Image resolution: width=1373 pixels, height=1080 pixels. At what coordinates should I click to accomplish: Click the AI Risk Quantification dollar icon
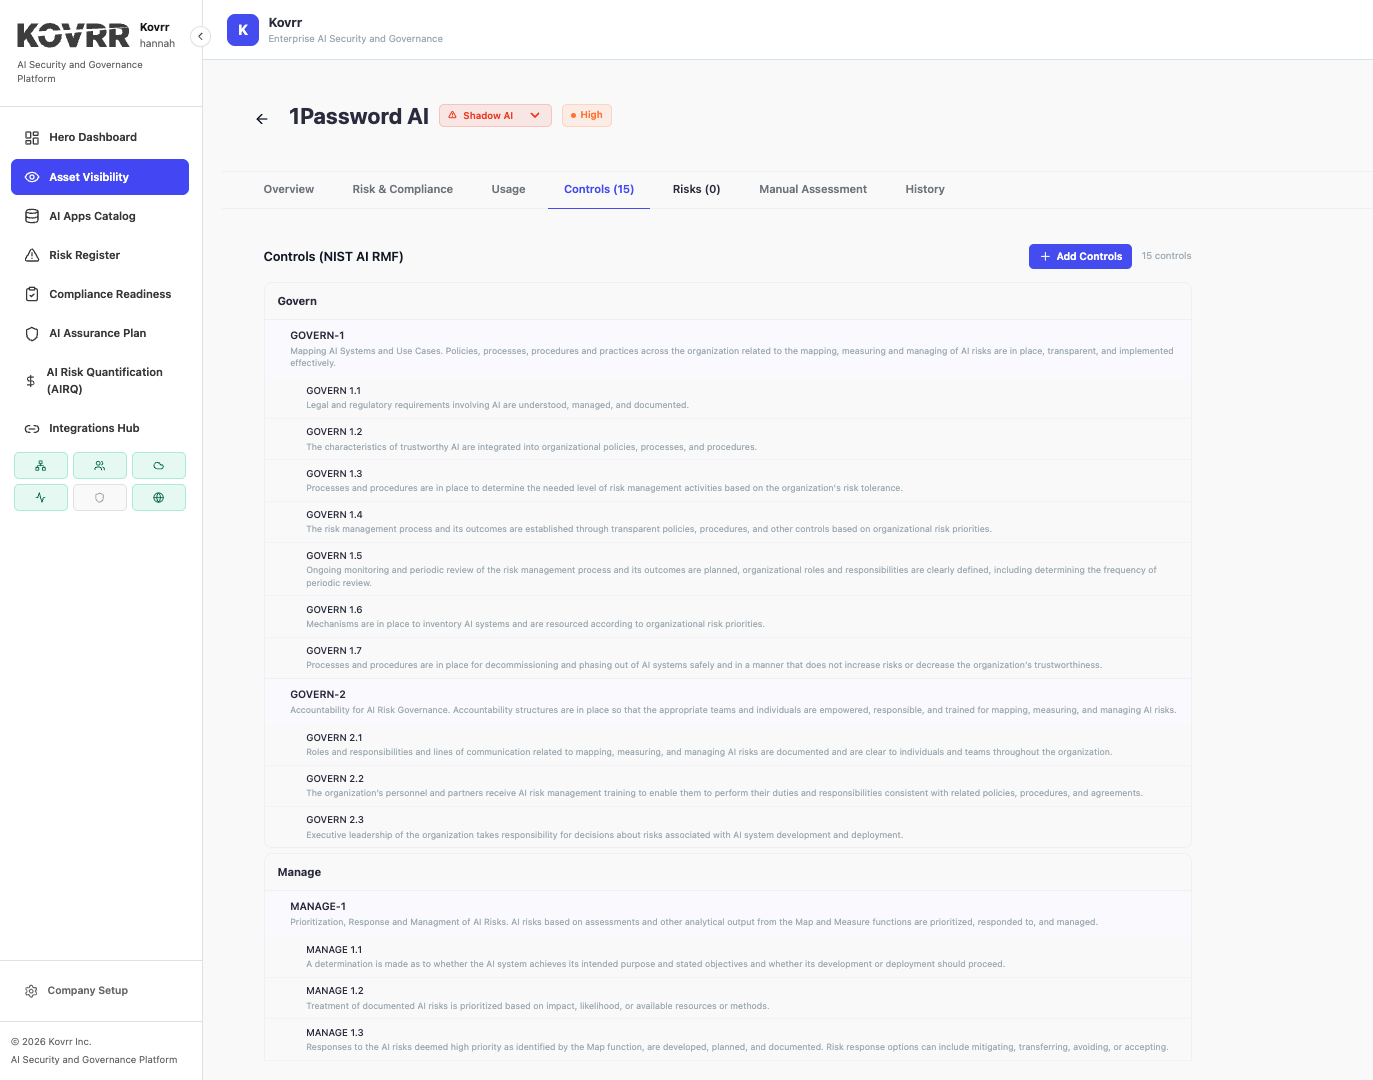point(31,381)
